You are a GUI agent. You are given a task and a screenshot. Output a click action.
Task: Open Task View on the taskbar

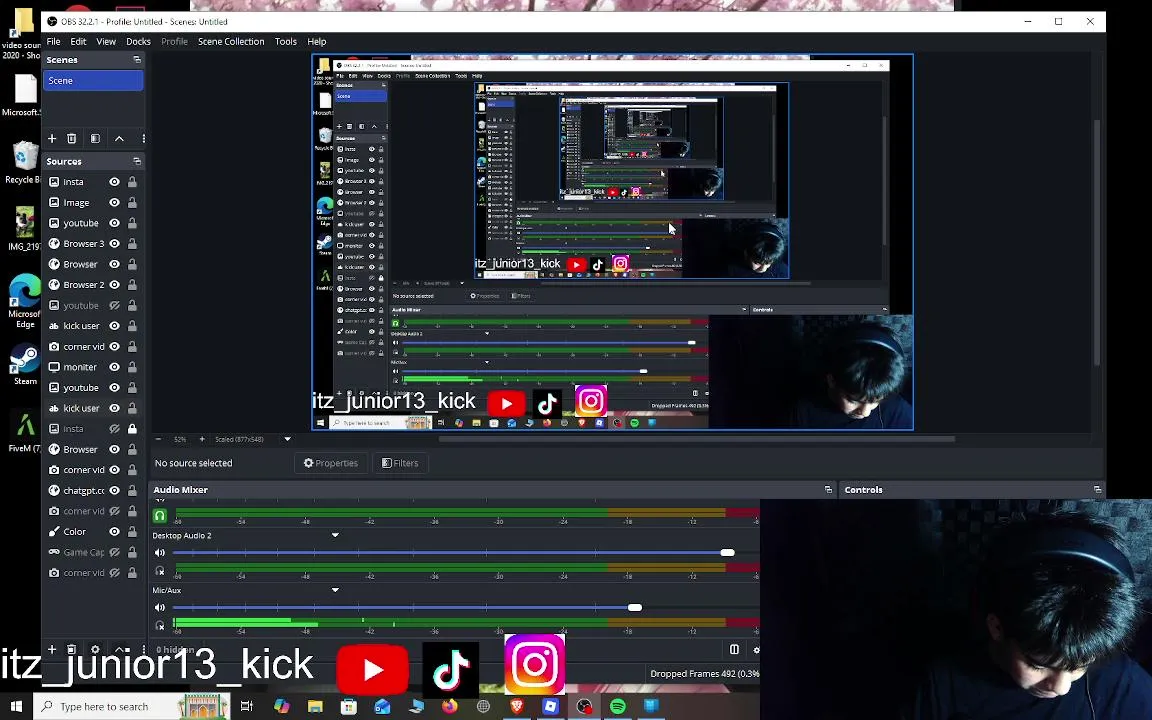pos(247,706)
